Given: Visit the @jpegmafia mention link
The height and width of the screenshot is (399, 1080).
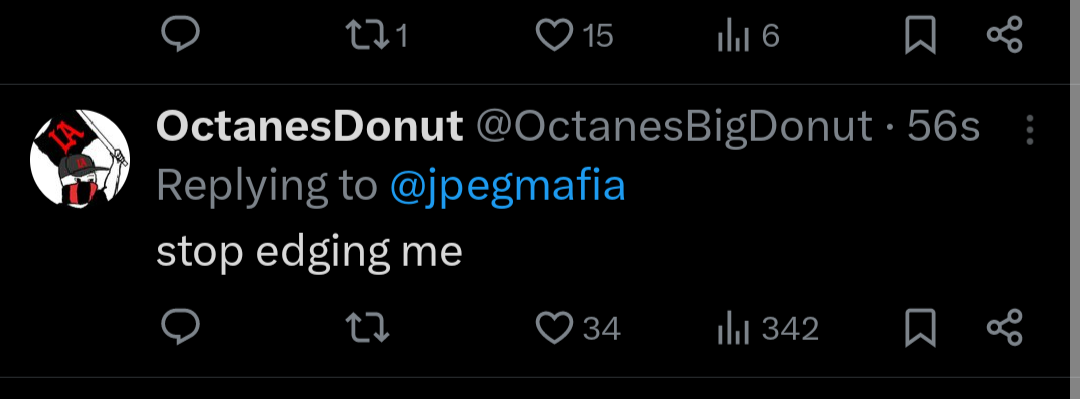Looking at the screenshot, I should click(508, 187).
